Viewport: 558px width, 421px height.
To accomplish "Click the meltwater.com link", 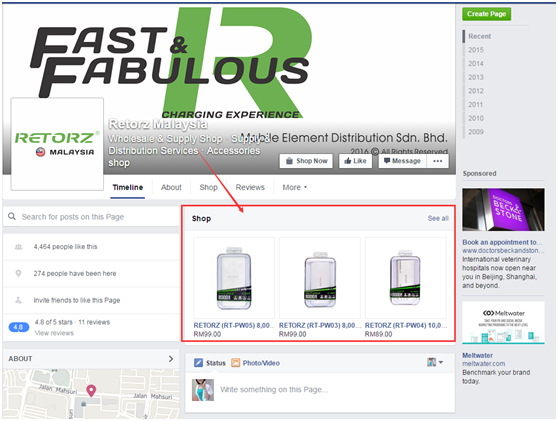I will pyautogui.click(x=484, y=364).
